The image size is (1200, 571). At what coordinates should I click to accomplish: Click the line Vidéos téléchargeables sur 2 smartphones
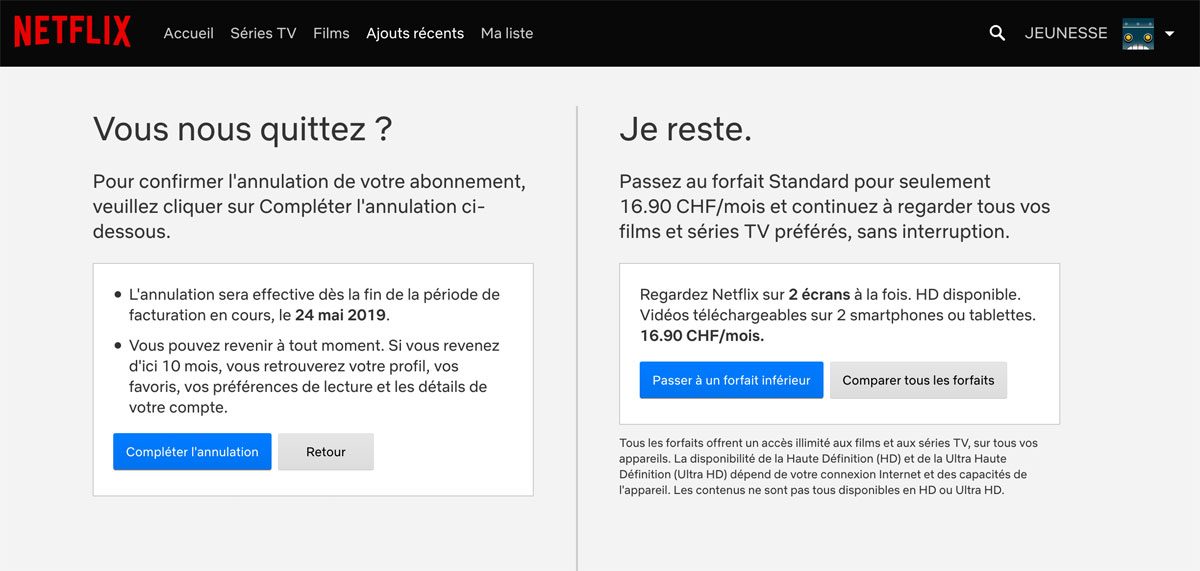coord(838,315)
